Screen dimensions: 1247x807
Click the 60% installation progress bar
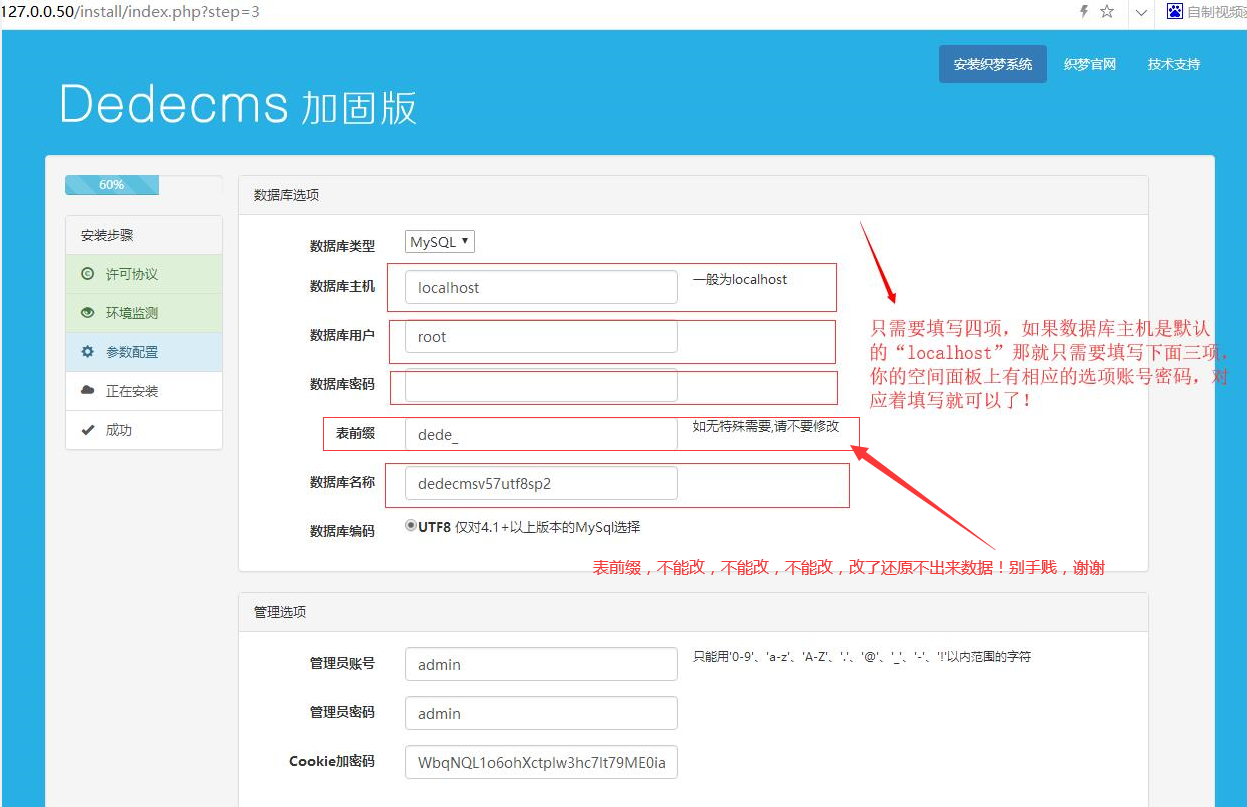111,184
